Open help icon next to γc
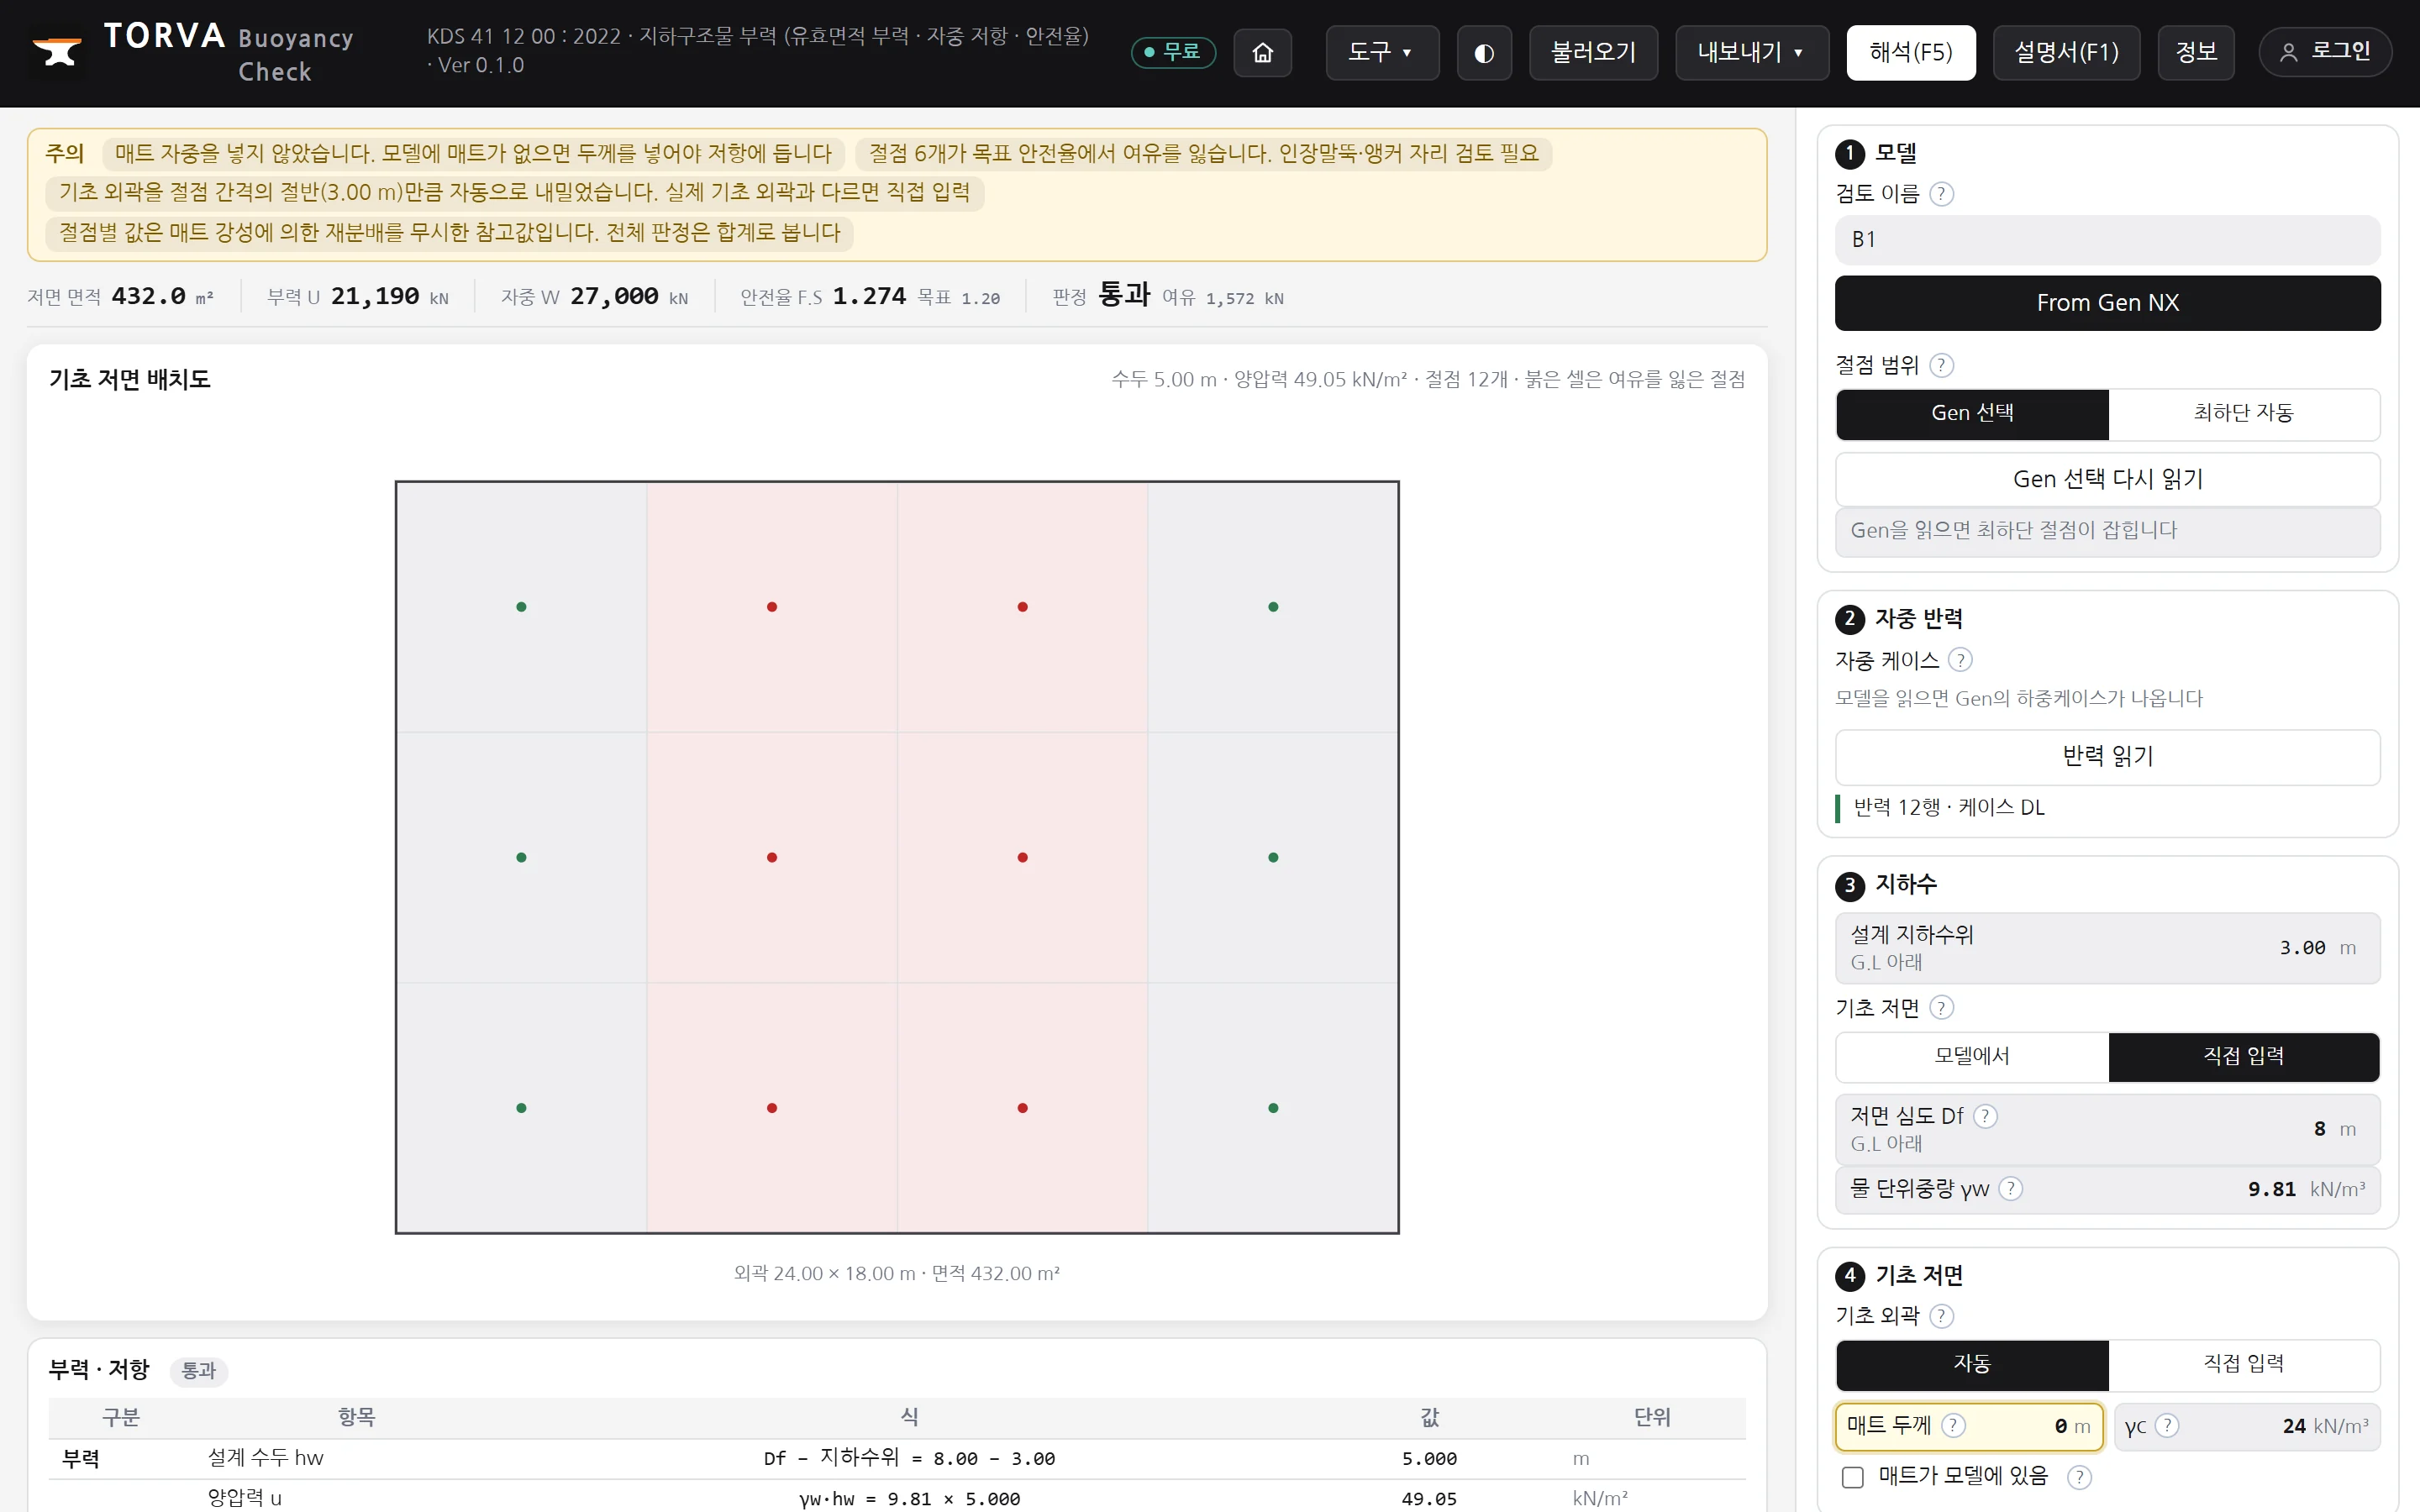The height and width of the screenshot is (1512, 2420). (2167, 1426)
